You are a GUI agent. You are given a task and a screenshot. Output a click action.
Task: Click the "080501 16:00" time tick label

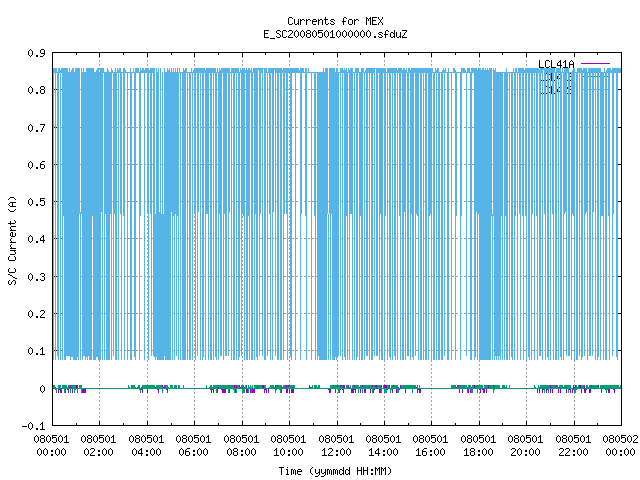(x=431, y=446)
